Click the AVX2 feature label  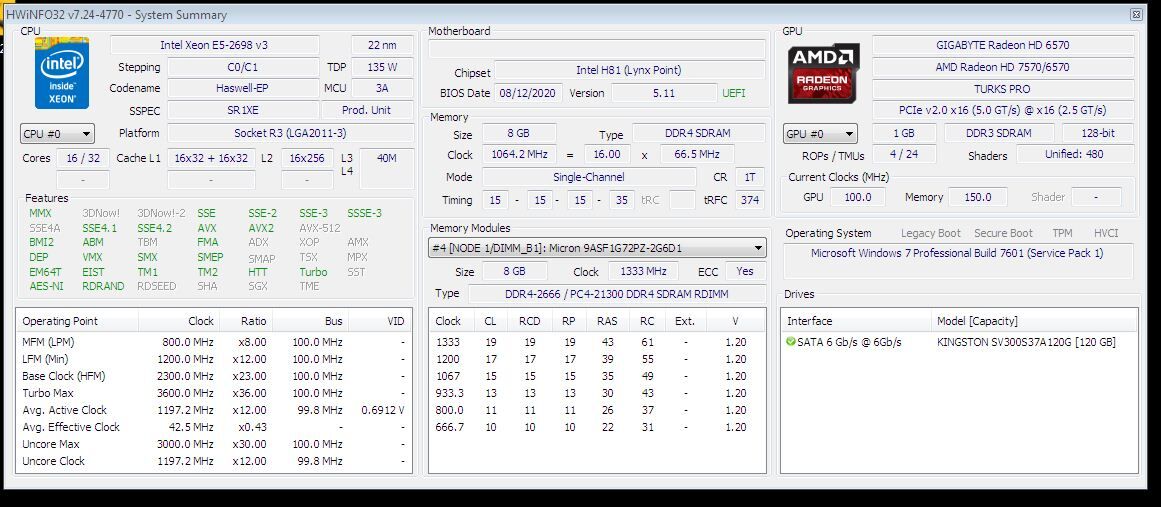261,228
